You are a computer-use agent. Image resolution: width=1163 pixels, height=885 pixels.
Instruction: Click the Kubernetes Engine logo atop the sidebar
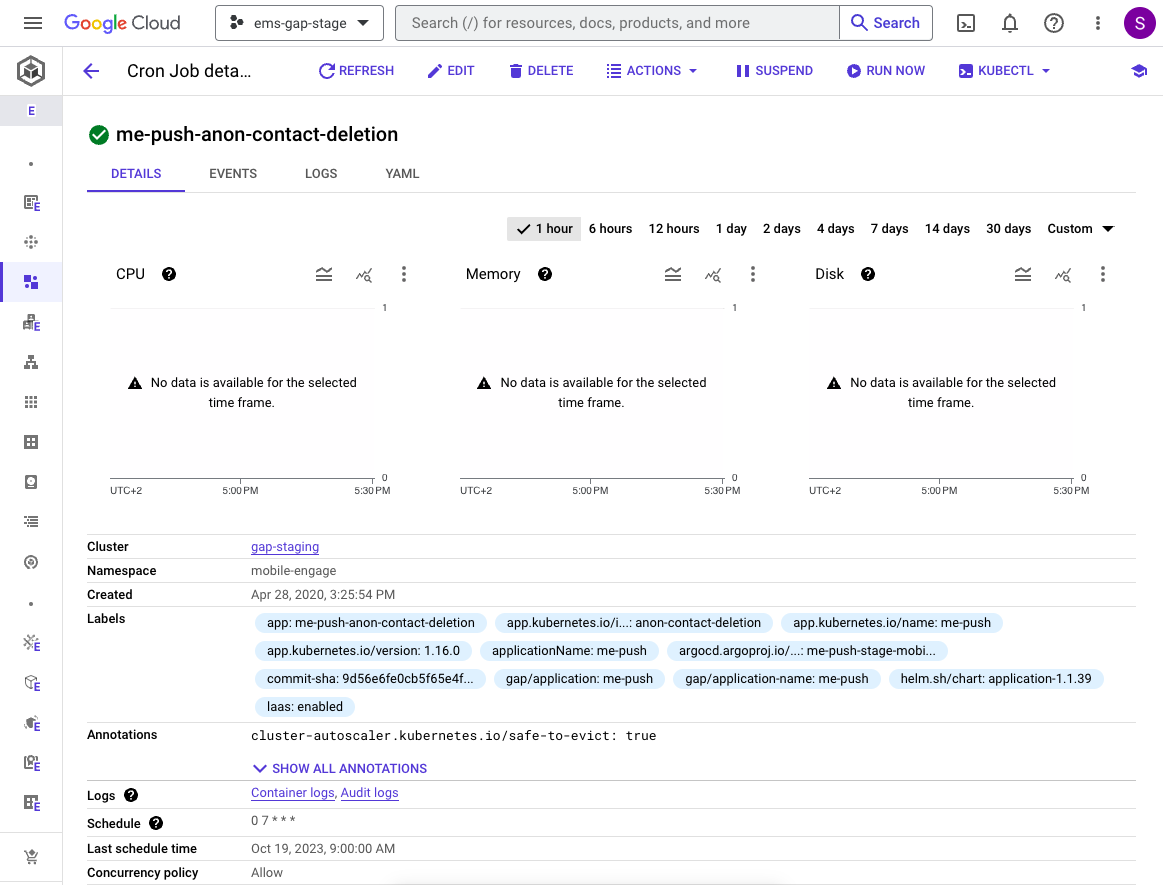tap(30, 71)
